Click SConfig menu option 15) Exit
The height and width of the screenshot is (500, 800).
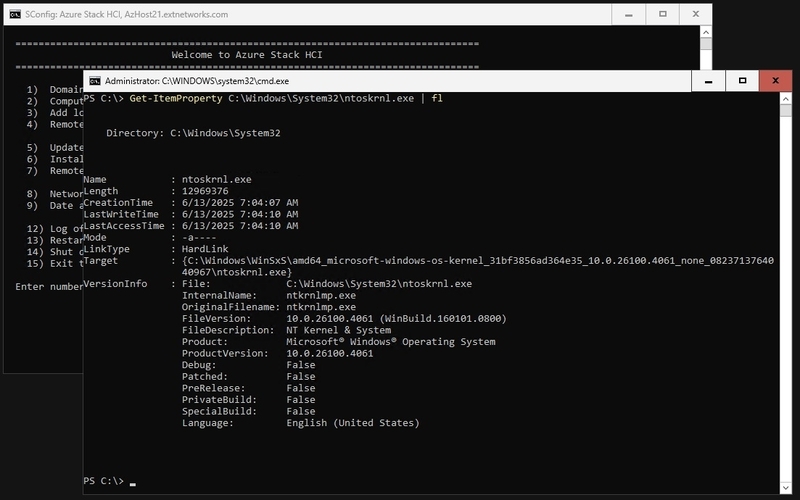pos(55,264)
